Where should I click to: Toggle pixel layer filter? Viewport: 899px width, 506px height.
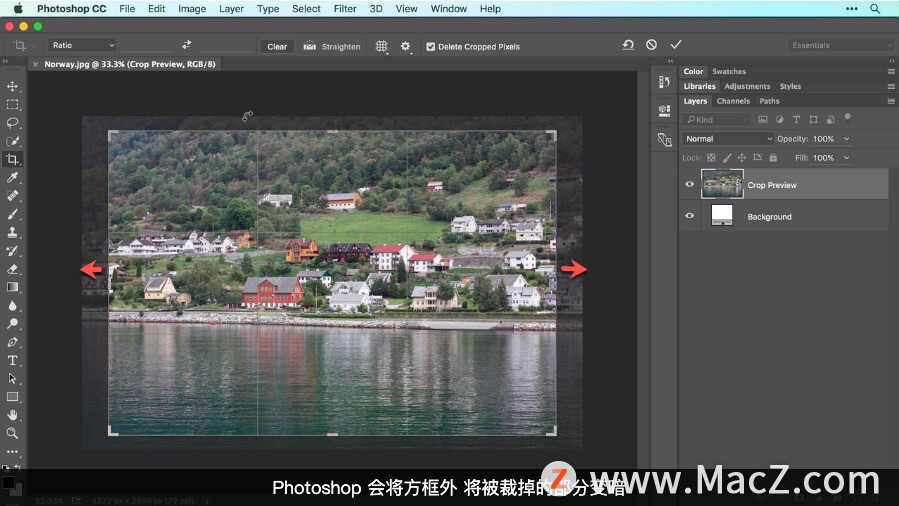pyautogui.click(x=763, y=120)
